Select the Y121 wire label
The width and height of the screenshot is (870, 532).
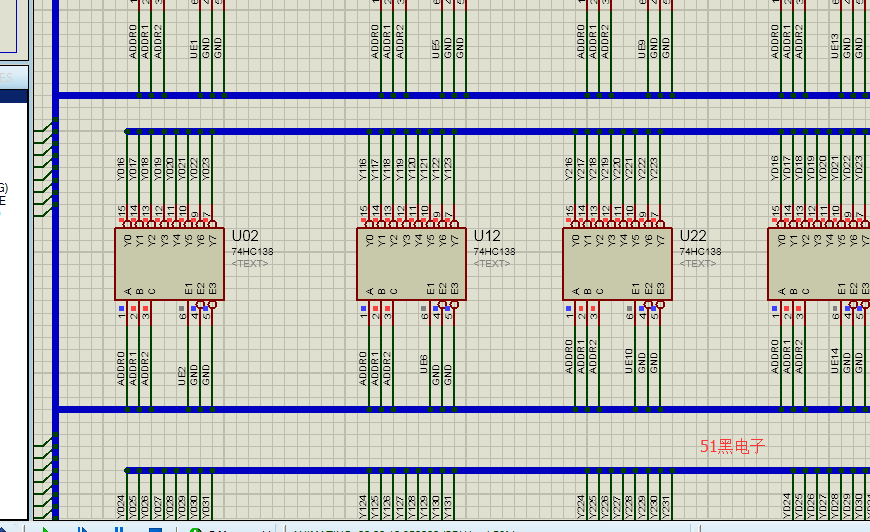click(424, 169)
